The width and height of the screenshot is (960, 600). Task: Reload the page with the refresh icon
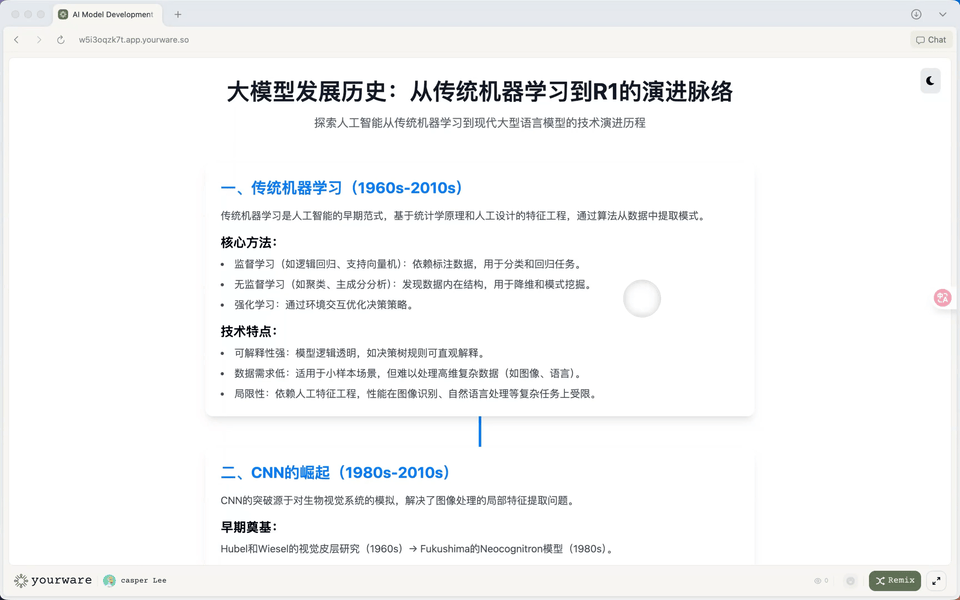(x=61, y=40)
